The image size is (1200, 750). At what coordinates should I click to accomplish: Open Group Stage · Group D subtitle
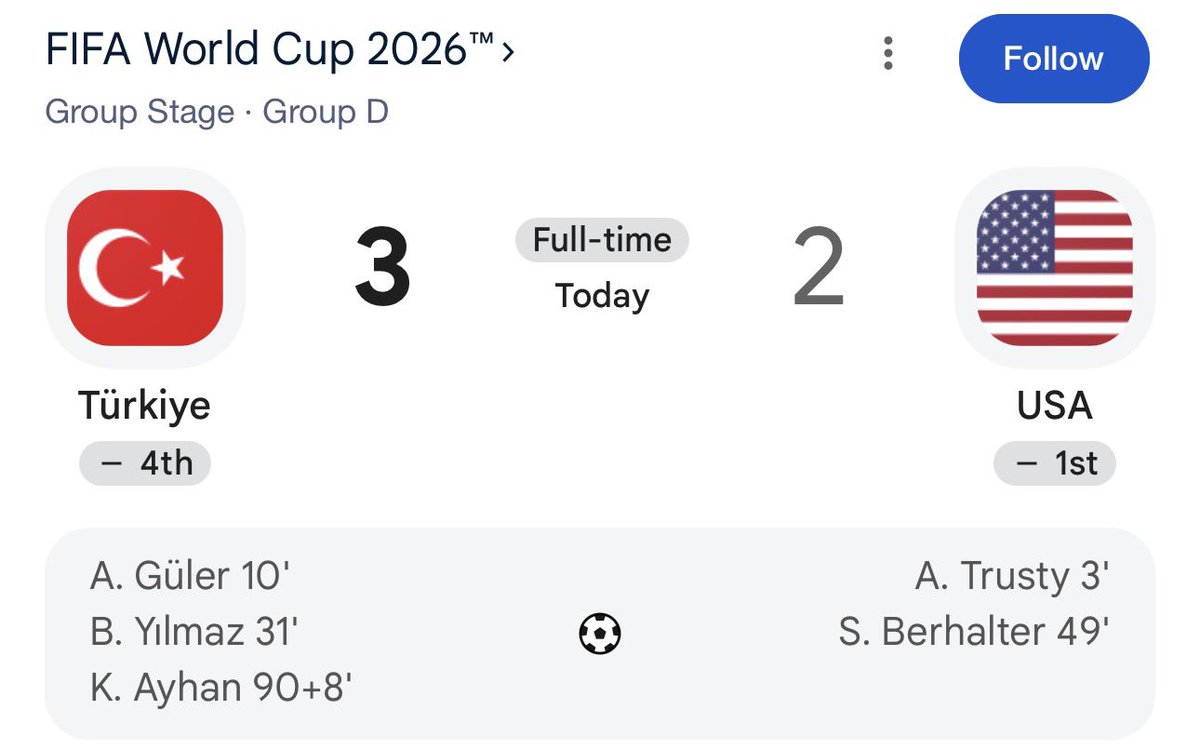pyautogui.click(x=217, y=111)
